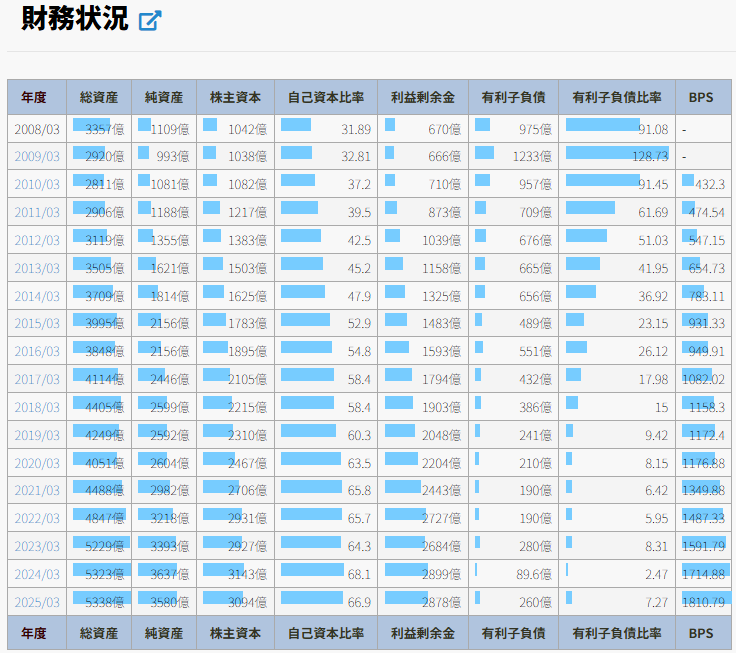Viewport: 736px width, 653px height.
Task: Click the 5338億 total assets cell
Action: [99, 602]
